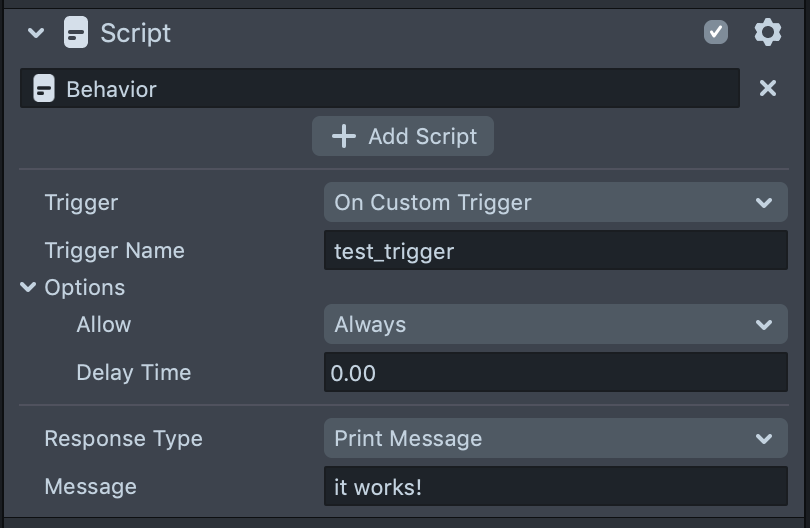810x528 pixels.
Task: Collapse the Script component section
Action: (x=37, y=33)
